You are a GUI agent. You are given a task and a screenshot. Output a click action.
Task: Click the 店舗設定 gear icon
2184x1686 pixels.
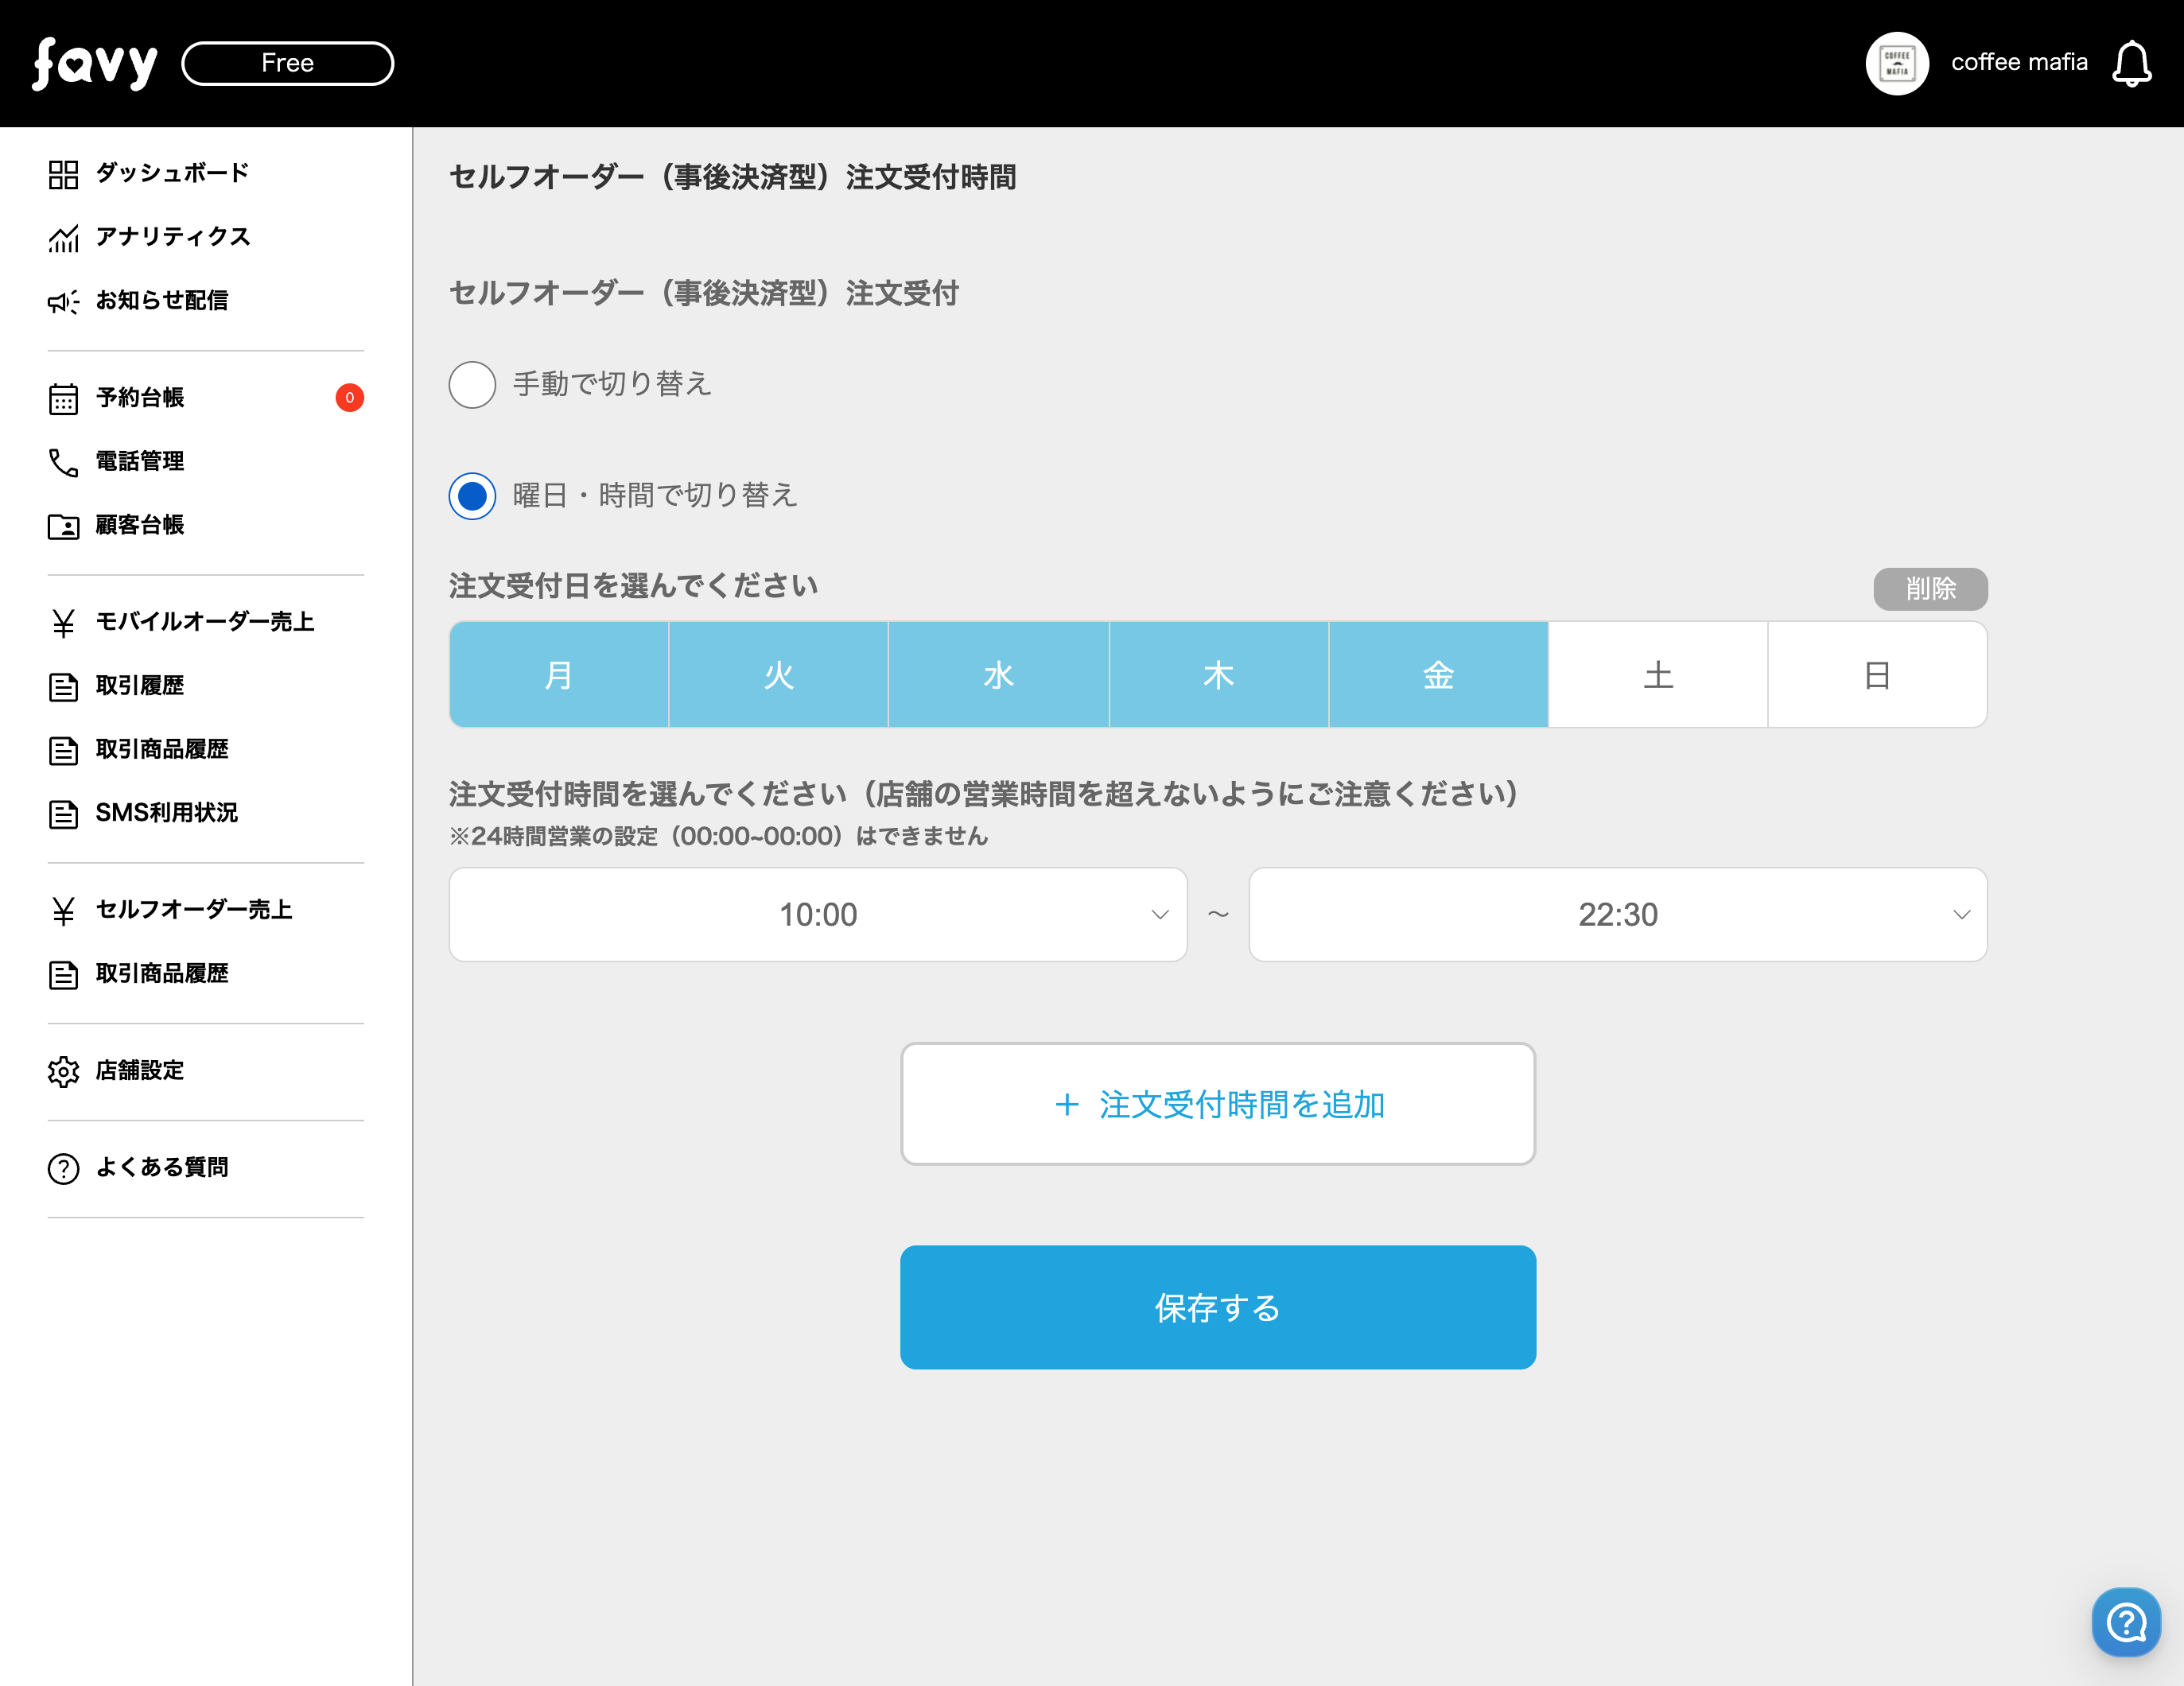[x=63, y=1071]
